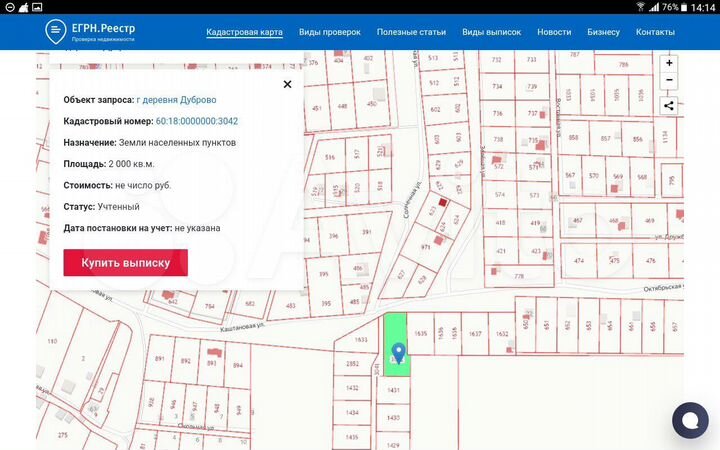
Task: Click the ЕГРН.Реестр logo
Action: pyautogui.click(x=90, y=32)
